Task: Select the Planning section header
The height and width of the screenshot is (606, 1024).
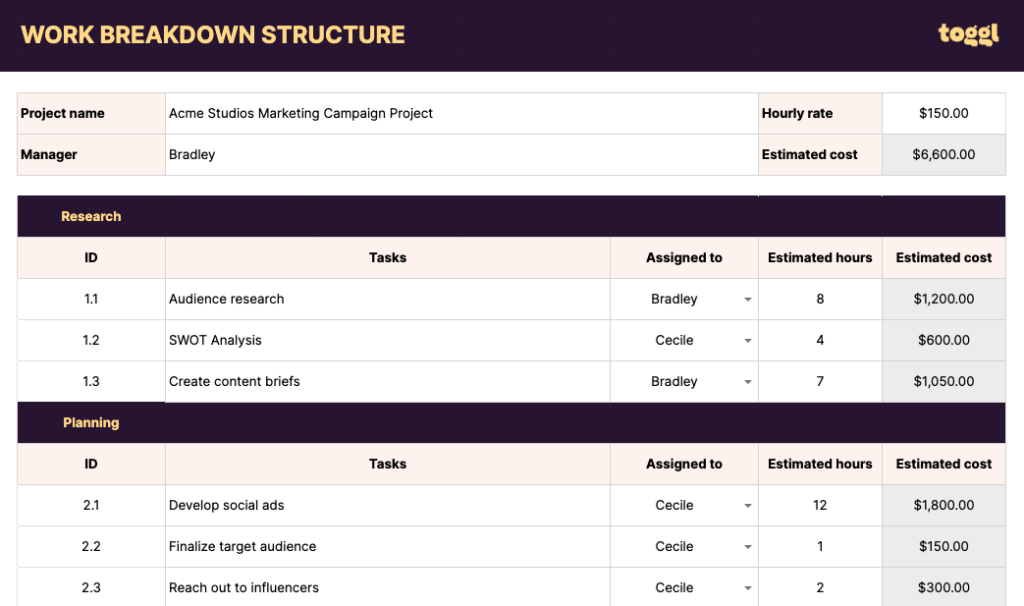Action: [x=91, y=422]
